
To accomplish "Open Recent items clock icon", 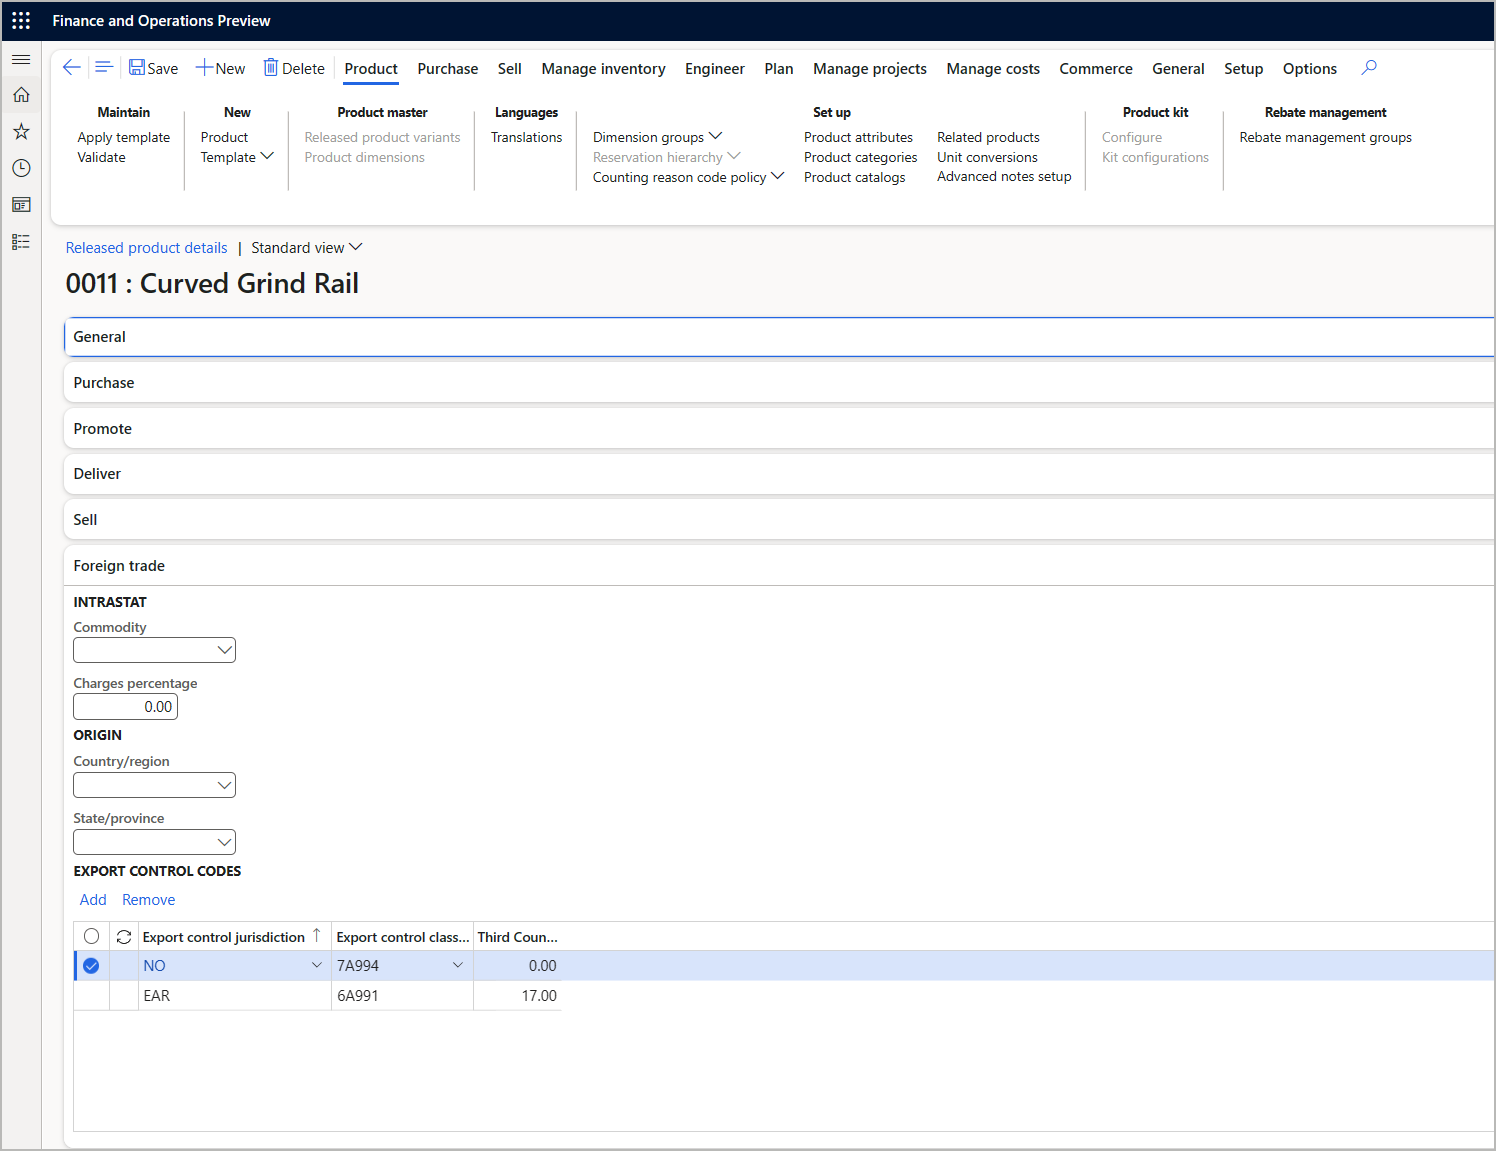I will click(20, 168).
